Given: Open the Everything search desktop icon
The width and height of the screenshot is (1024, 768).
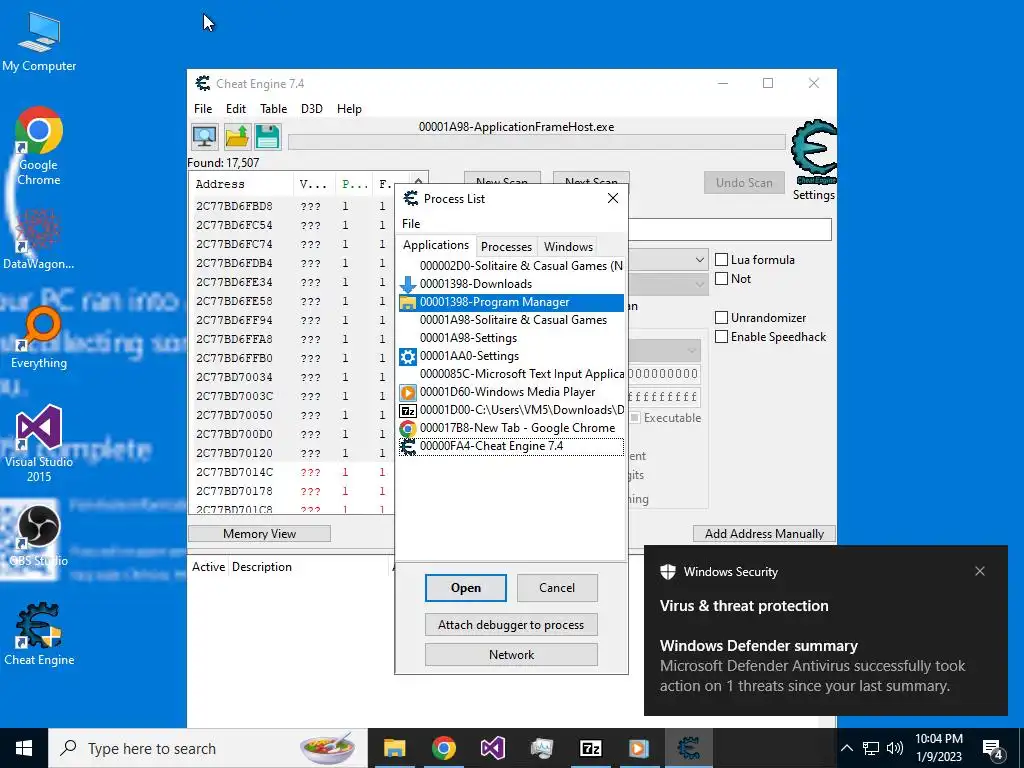Looking at the screenshot, I should coord(39,338).
